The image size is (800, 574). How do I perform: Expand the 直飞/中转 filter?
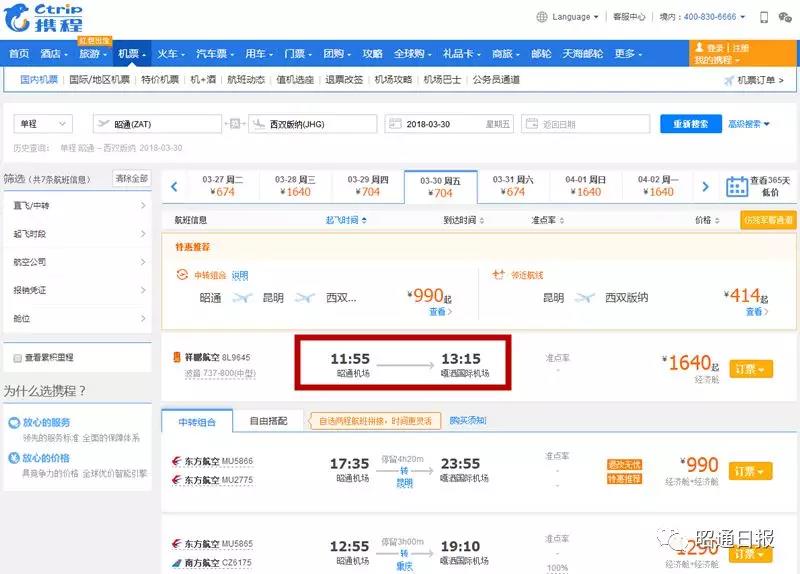[78, 206]
